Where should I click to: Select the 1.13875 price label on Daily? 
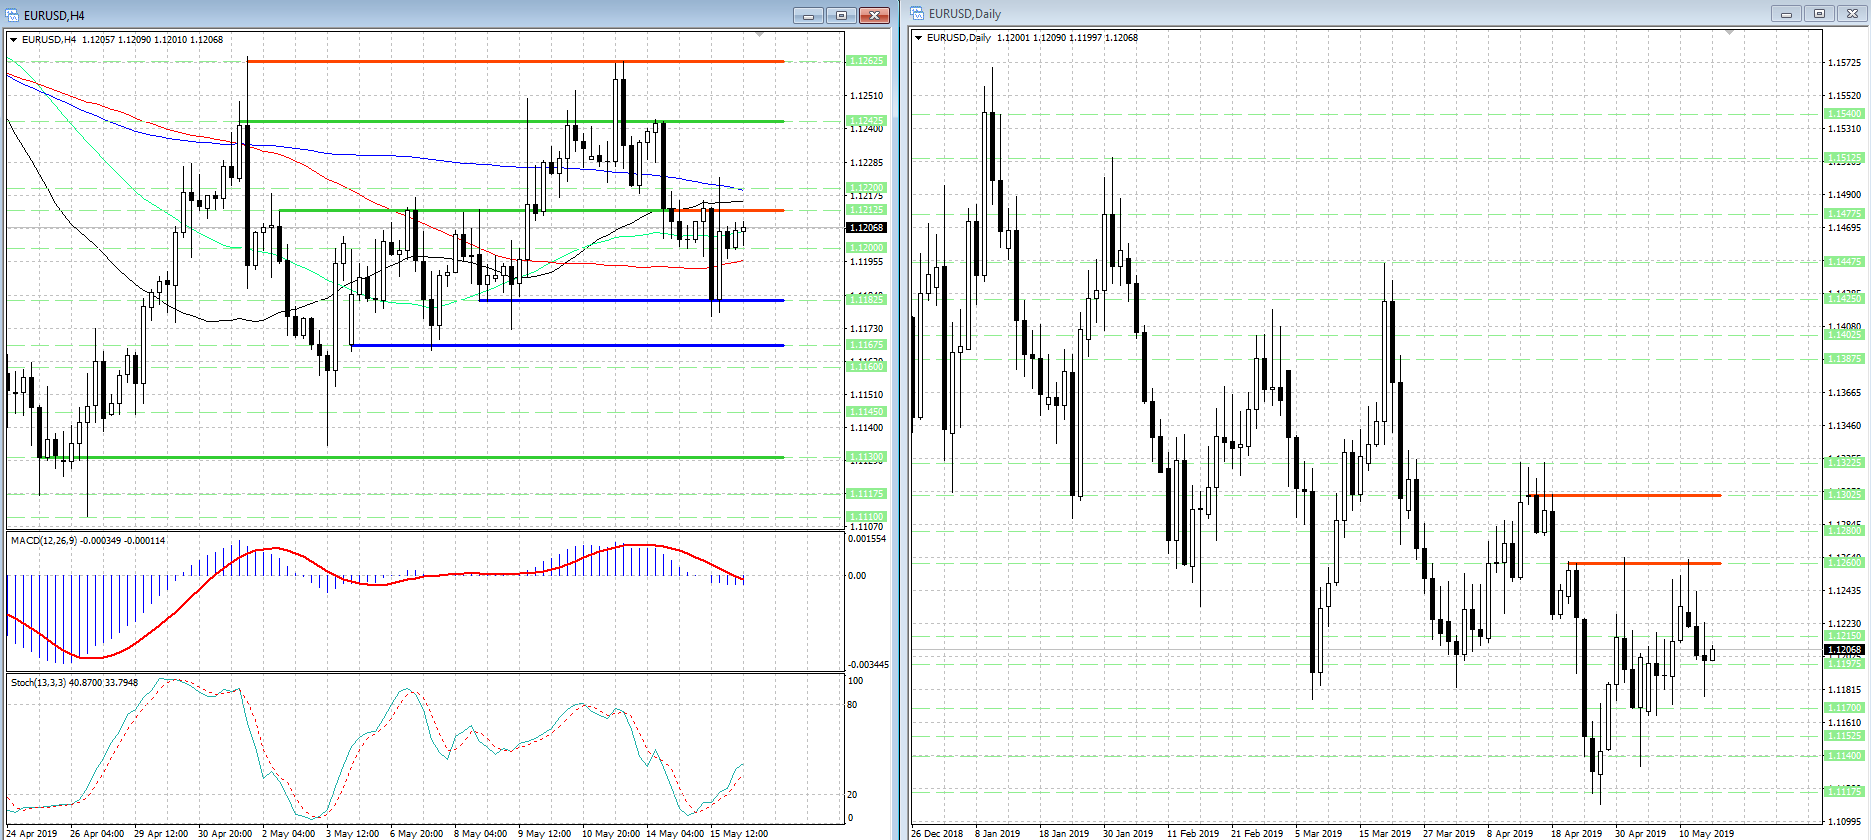coord(1844,359)
